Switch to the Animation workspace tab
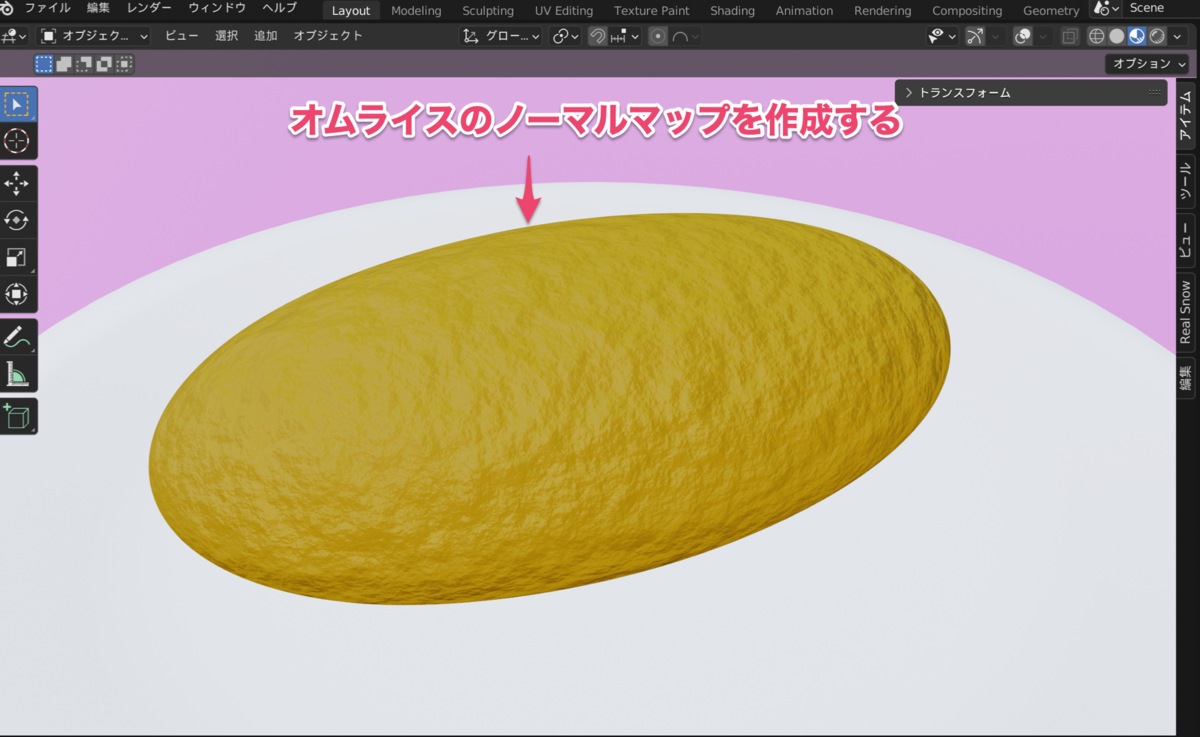 tap(805, 11)
